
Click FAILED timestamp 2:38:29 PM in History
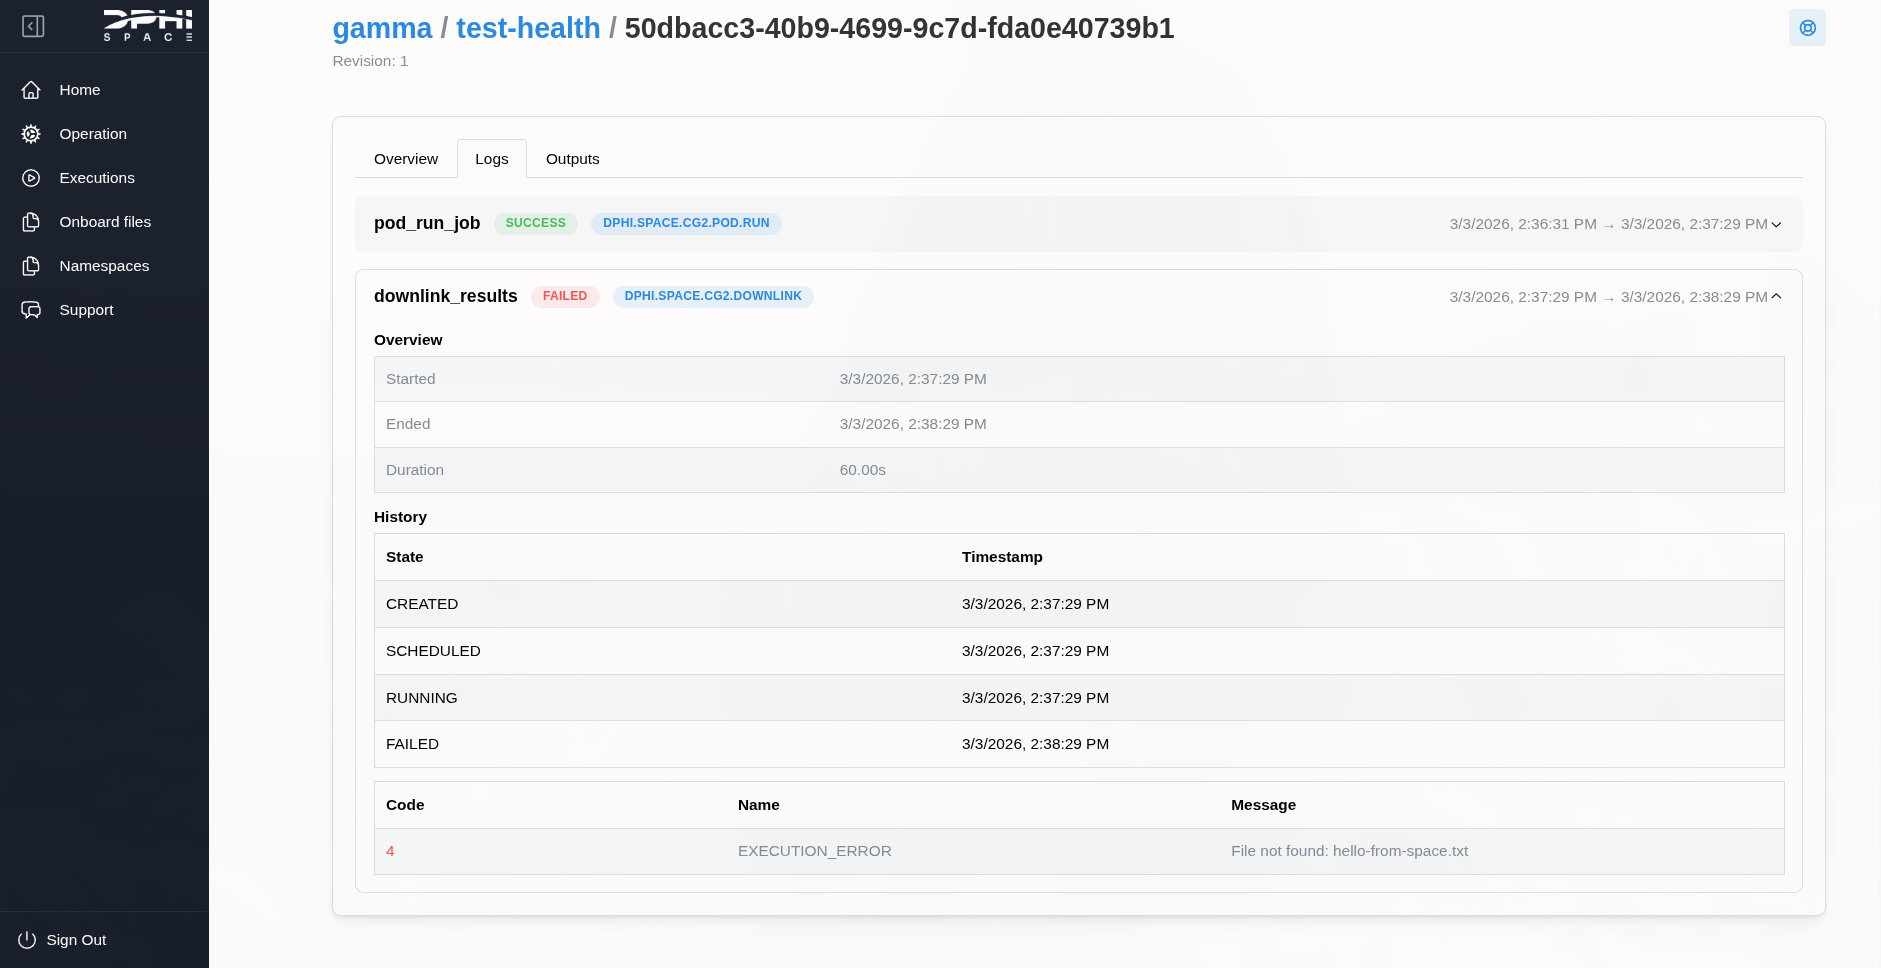pyautogui.click(x=1035, y=744)
